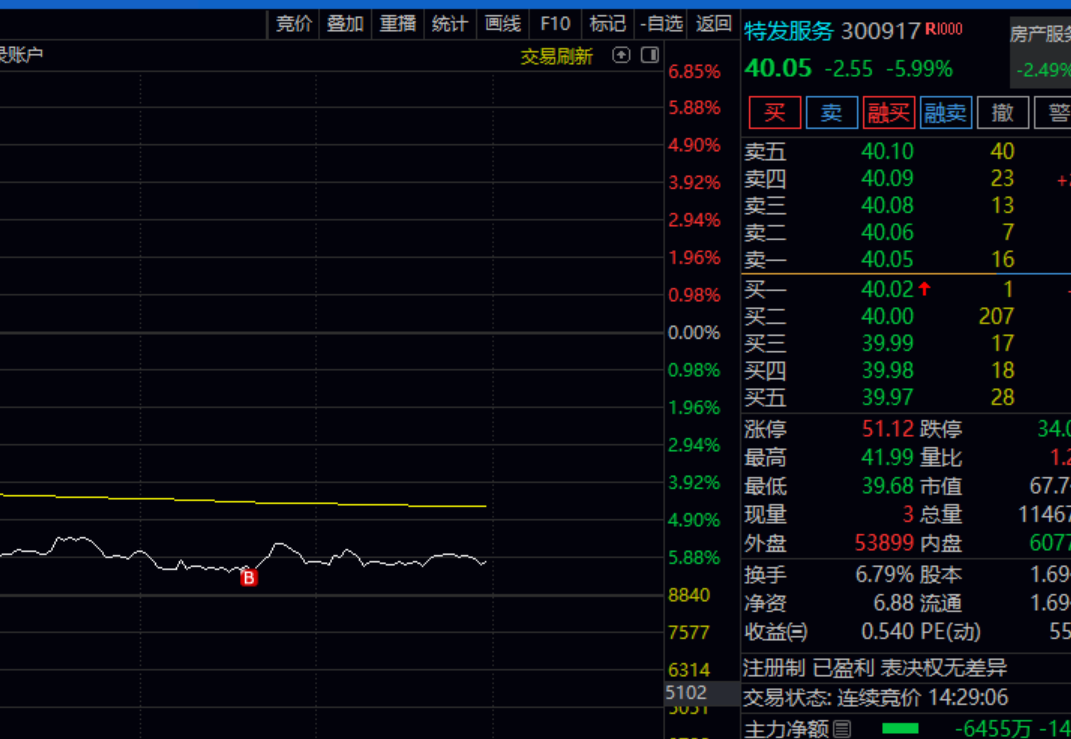Click the -5.99% change in header
This screenshot has height=739, width=1071.
919,69
